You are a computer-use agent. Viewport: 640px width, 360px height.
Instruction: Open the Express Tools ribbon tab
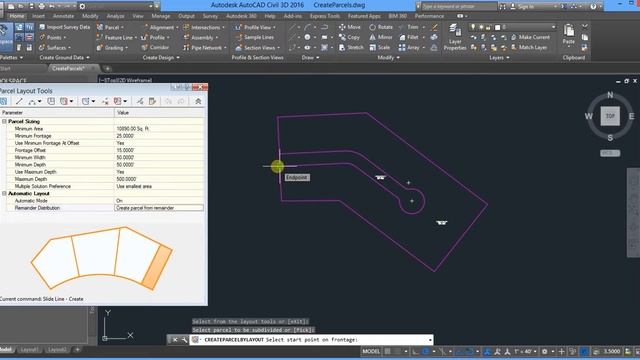coord(324,16)
